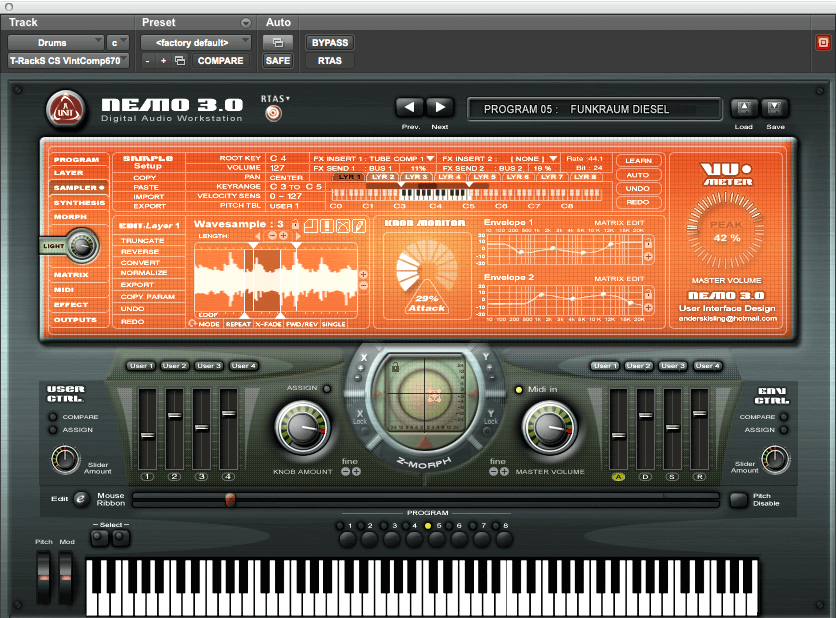Image resolution: width=836 pixels, height=618 pixels.
Task: Click the round RTAS indicator icon
Action: pyautogui.click(x=274, y=113)
